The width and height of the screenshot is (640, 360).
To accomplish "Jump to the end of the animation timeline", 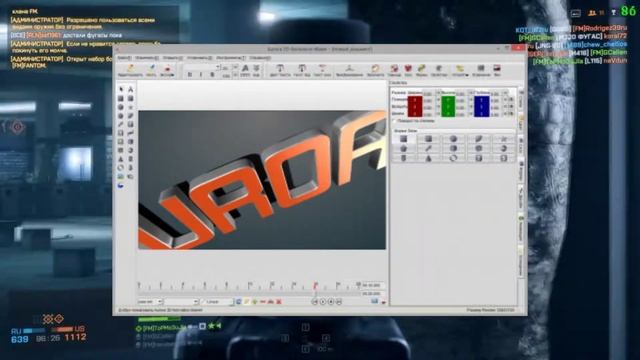I will 339,302.
